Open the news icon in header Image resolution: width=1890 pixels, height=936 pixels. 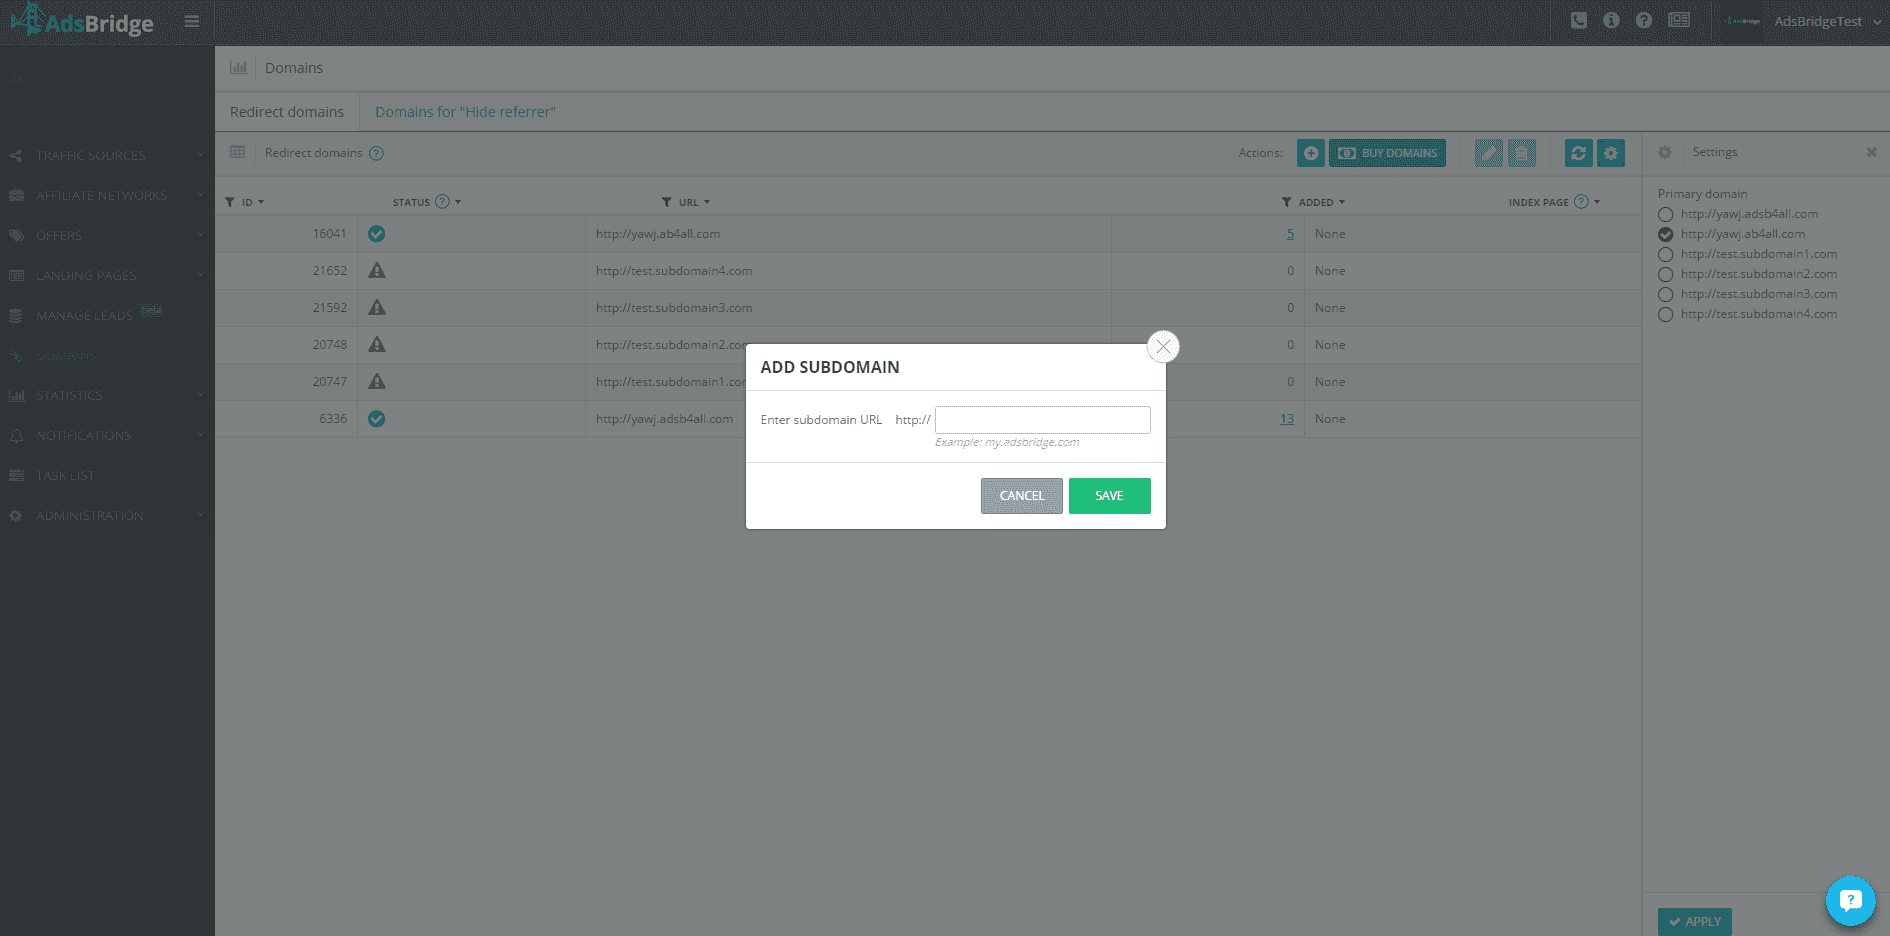(x=1679, y=20)
